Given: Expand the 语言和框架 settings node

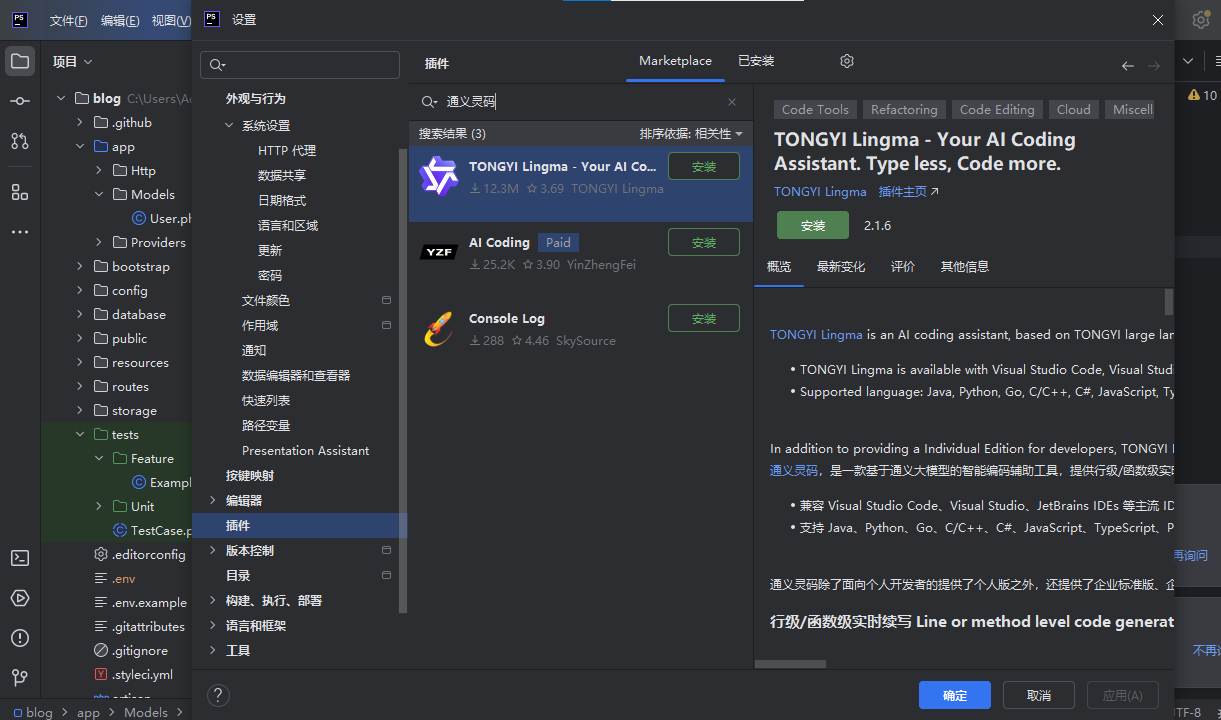Looking at the screenshot, I should pos(212,625).
